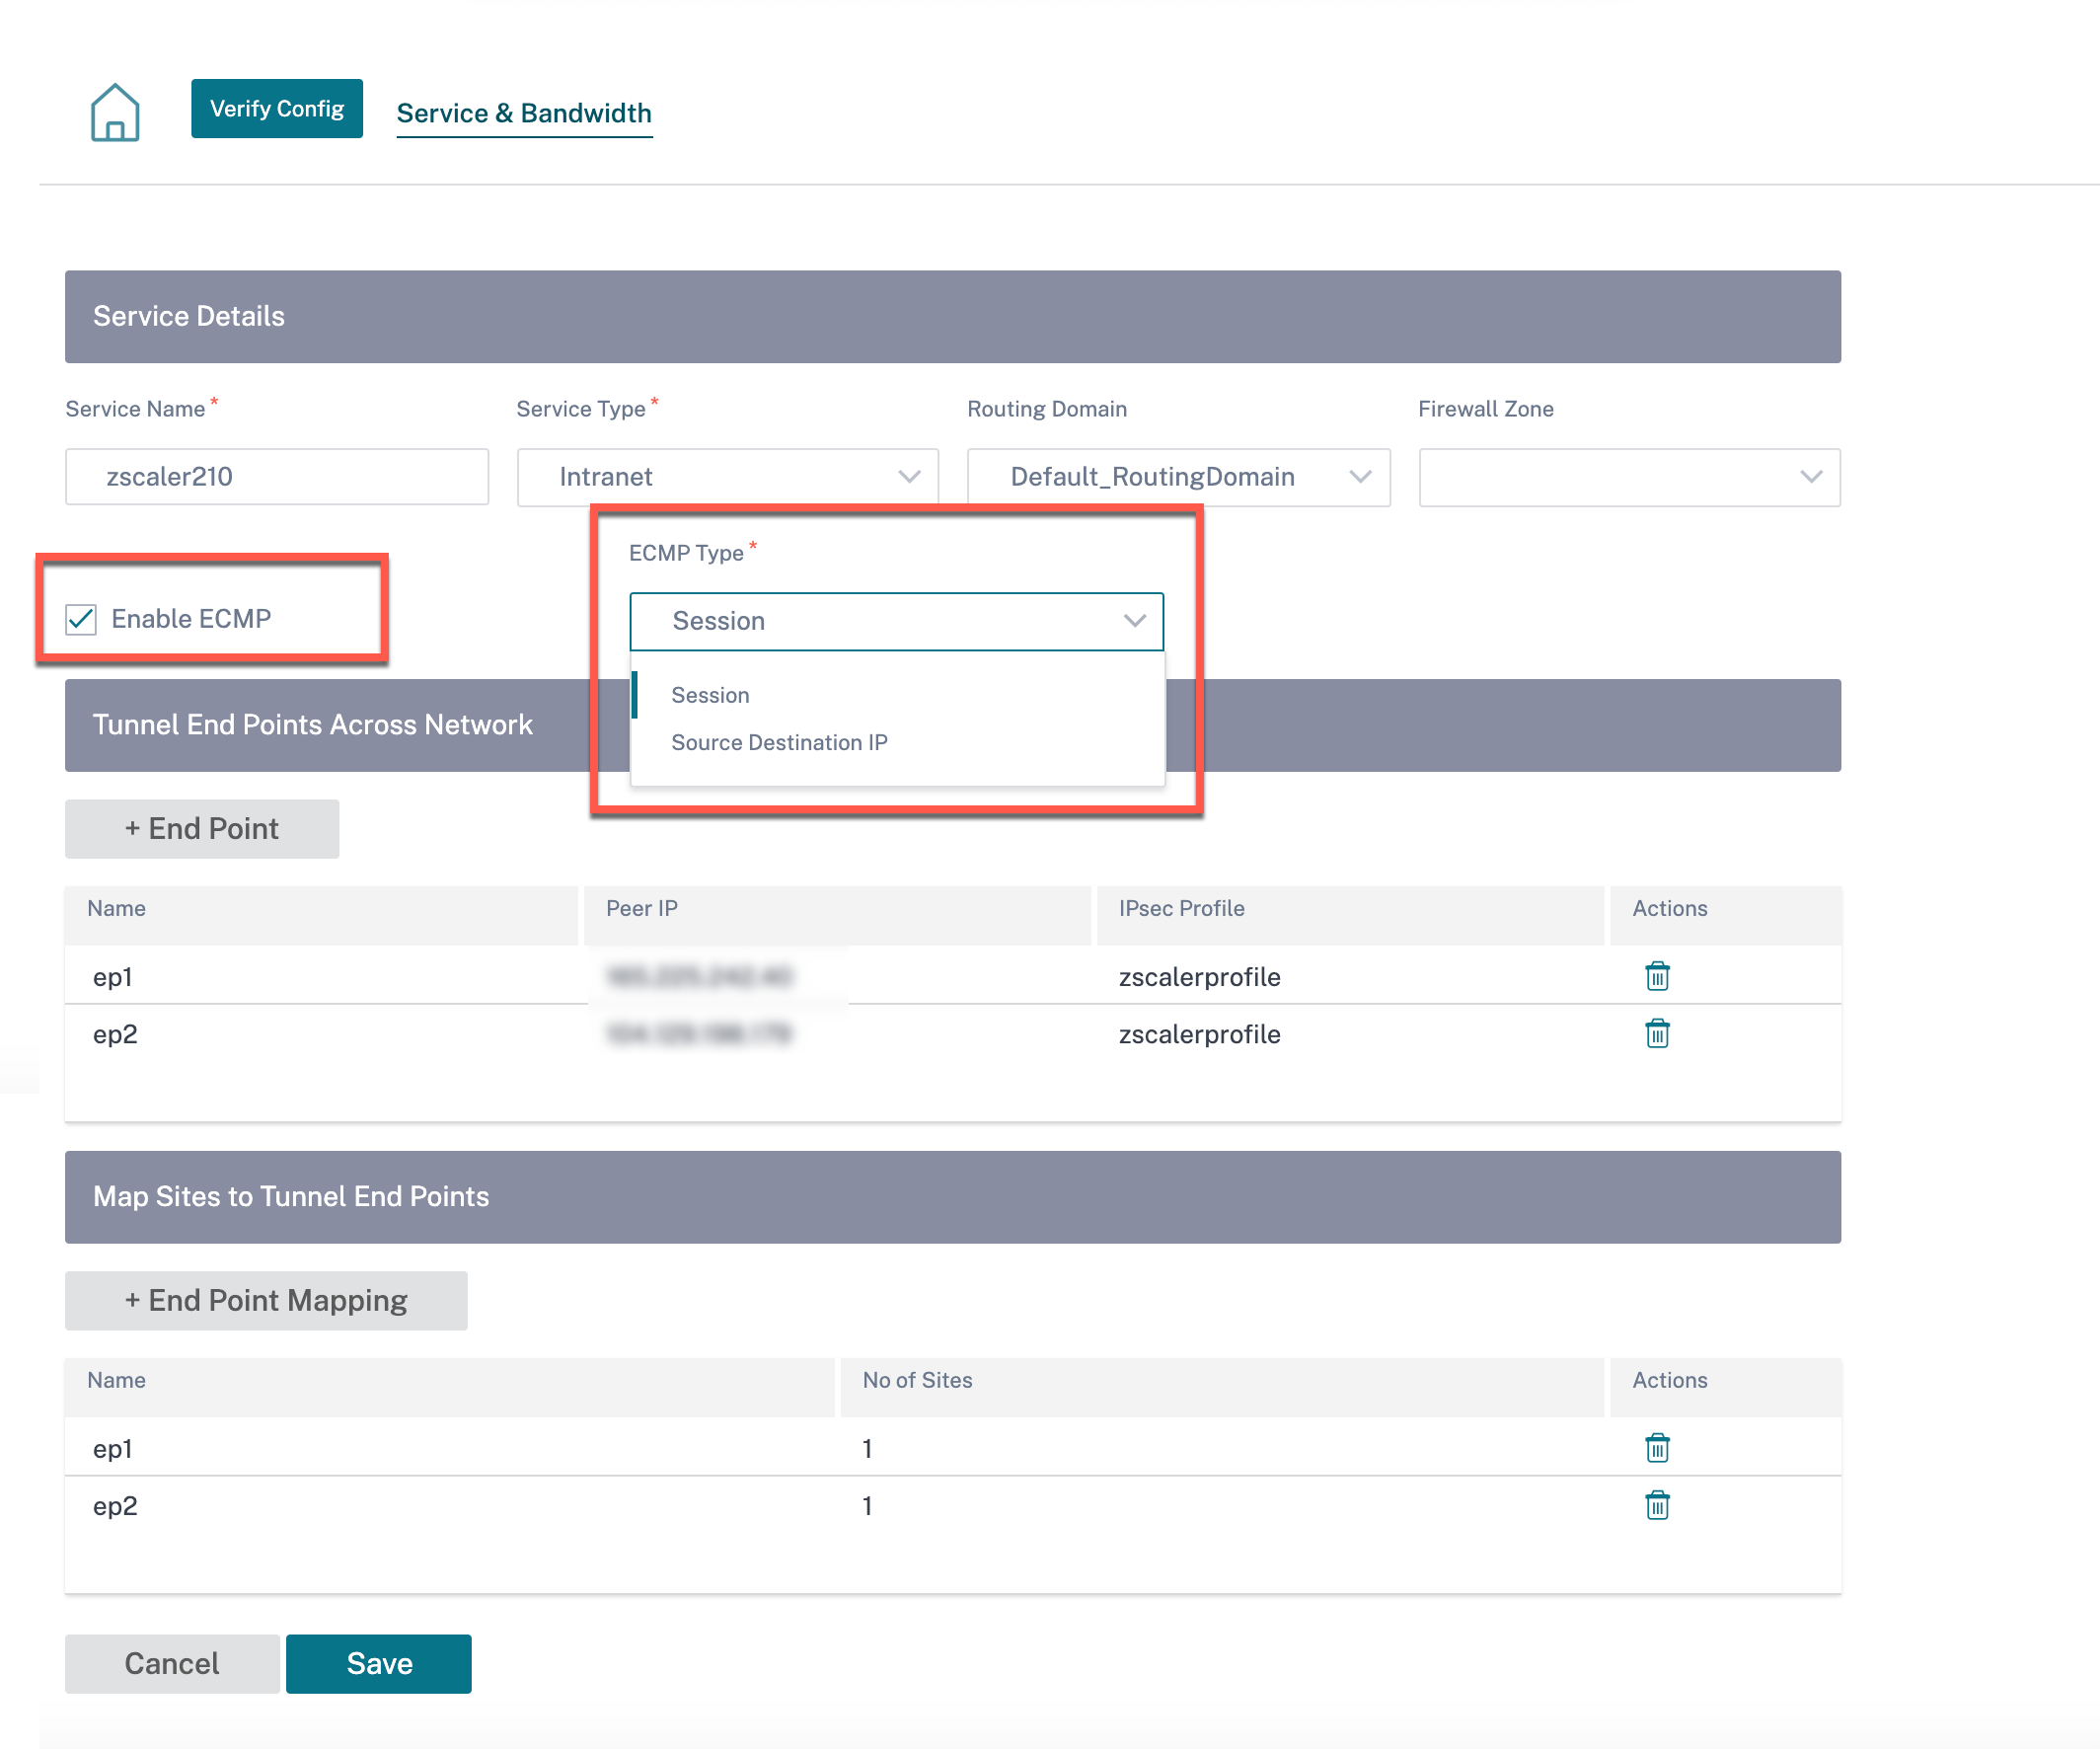The height and width of the screenshot is (1749, 2100).
Task: Delete ep2 in the Tunnel End Points table
Action: click(1657, 1032)
